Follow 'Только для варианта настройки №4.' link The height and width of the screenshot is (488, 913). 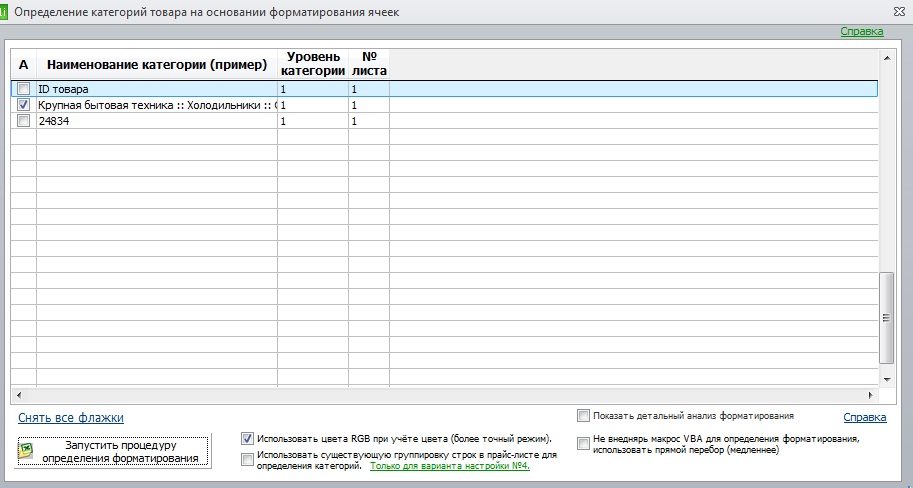tap(450, 466)
